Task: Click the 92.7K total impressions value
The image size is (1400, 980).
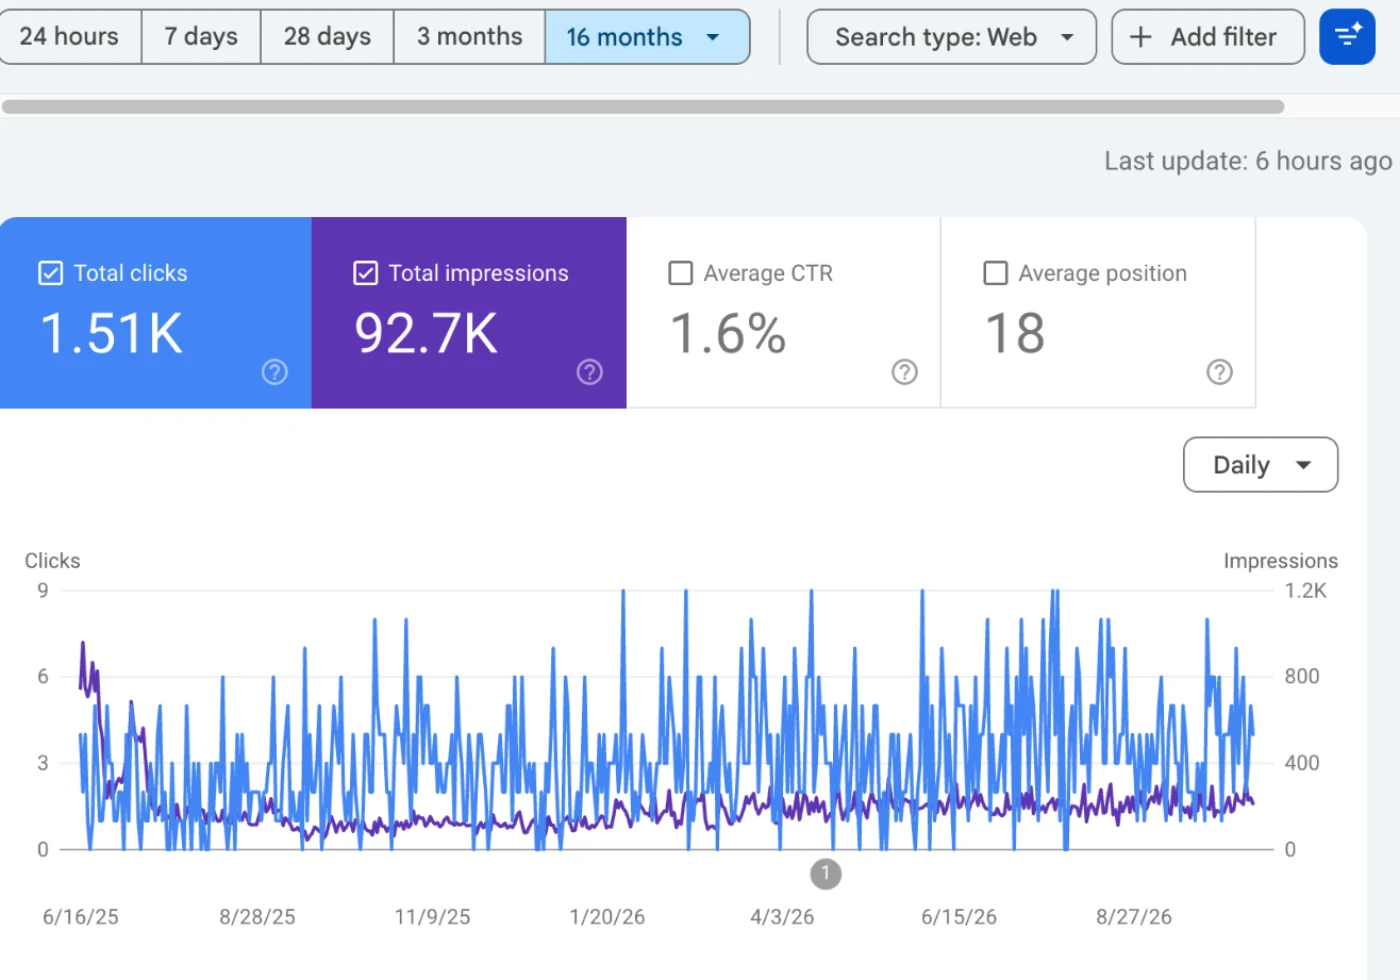Action: [x=426, y=333]
